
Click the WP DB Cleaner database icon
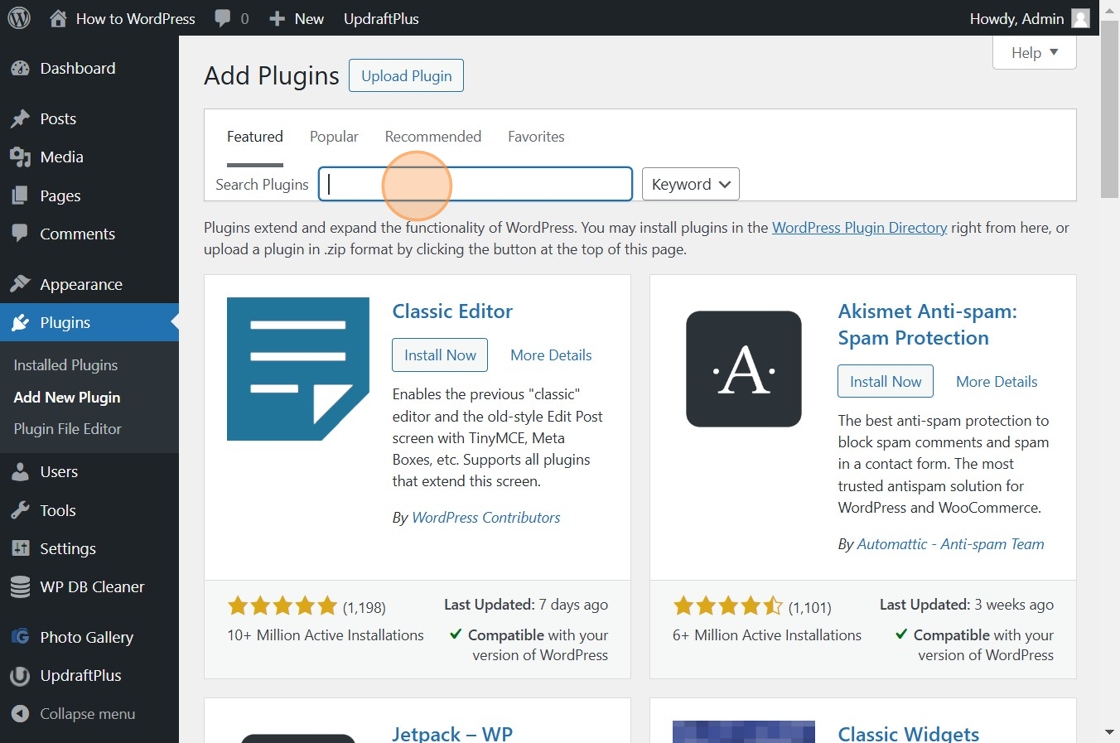tap(20, 587)
